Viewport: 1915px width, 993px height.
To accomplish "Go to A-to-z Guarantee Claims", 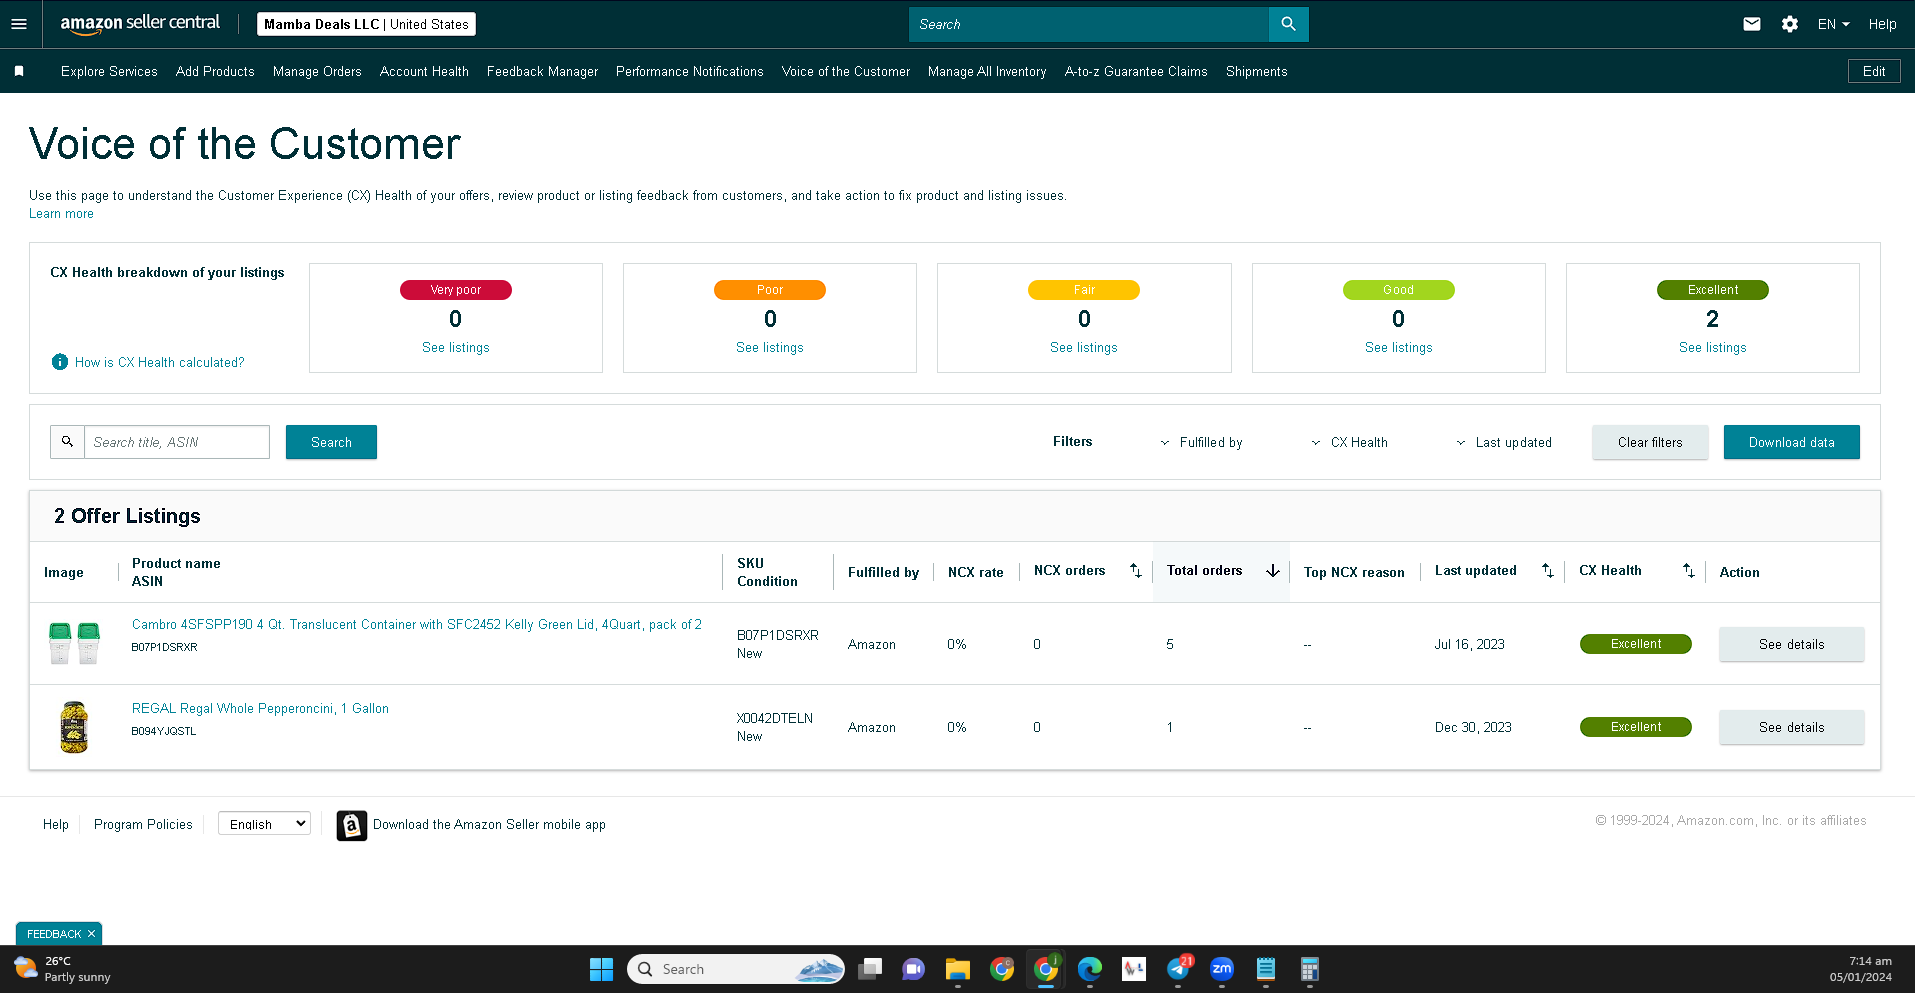I will click(x=1136, y=71).
